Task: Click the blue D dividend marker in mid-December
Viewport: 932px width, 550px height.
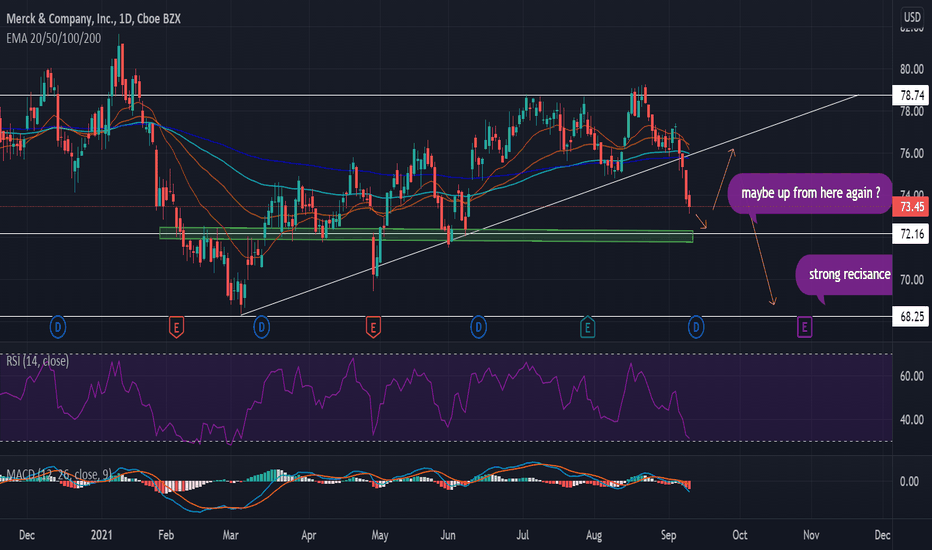Action: (58, 327)
